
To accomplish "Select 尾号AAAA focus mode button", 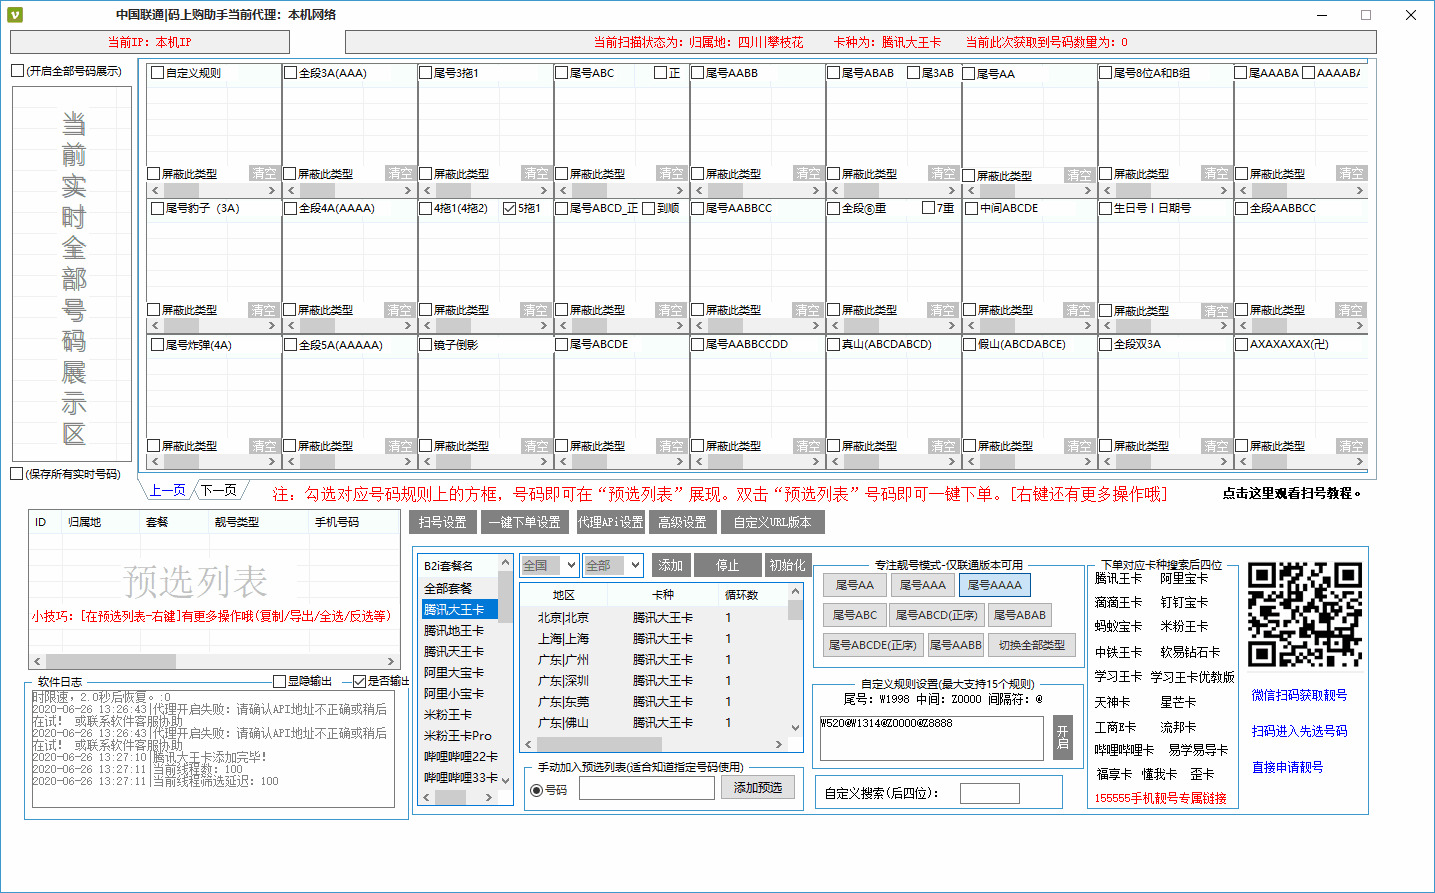I will 994,585.
